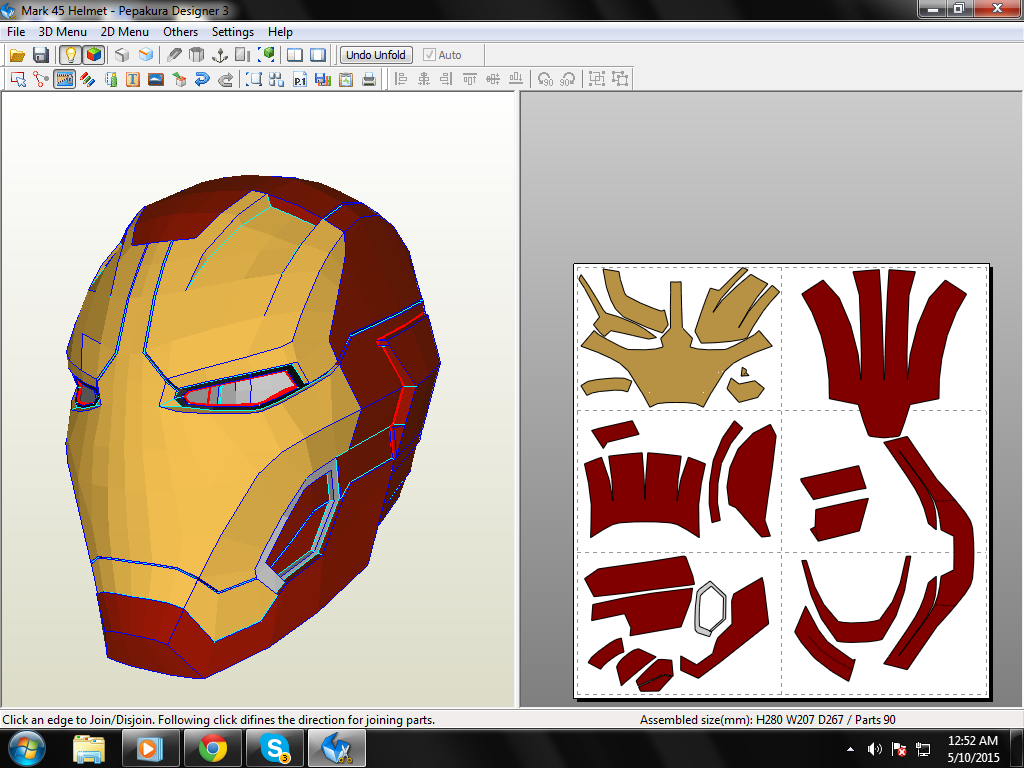The height and width of the screenshot is (768, 1024).
Task: Select the orange T text tool
Action: 133,79
